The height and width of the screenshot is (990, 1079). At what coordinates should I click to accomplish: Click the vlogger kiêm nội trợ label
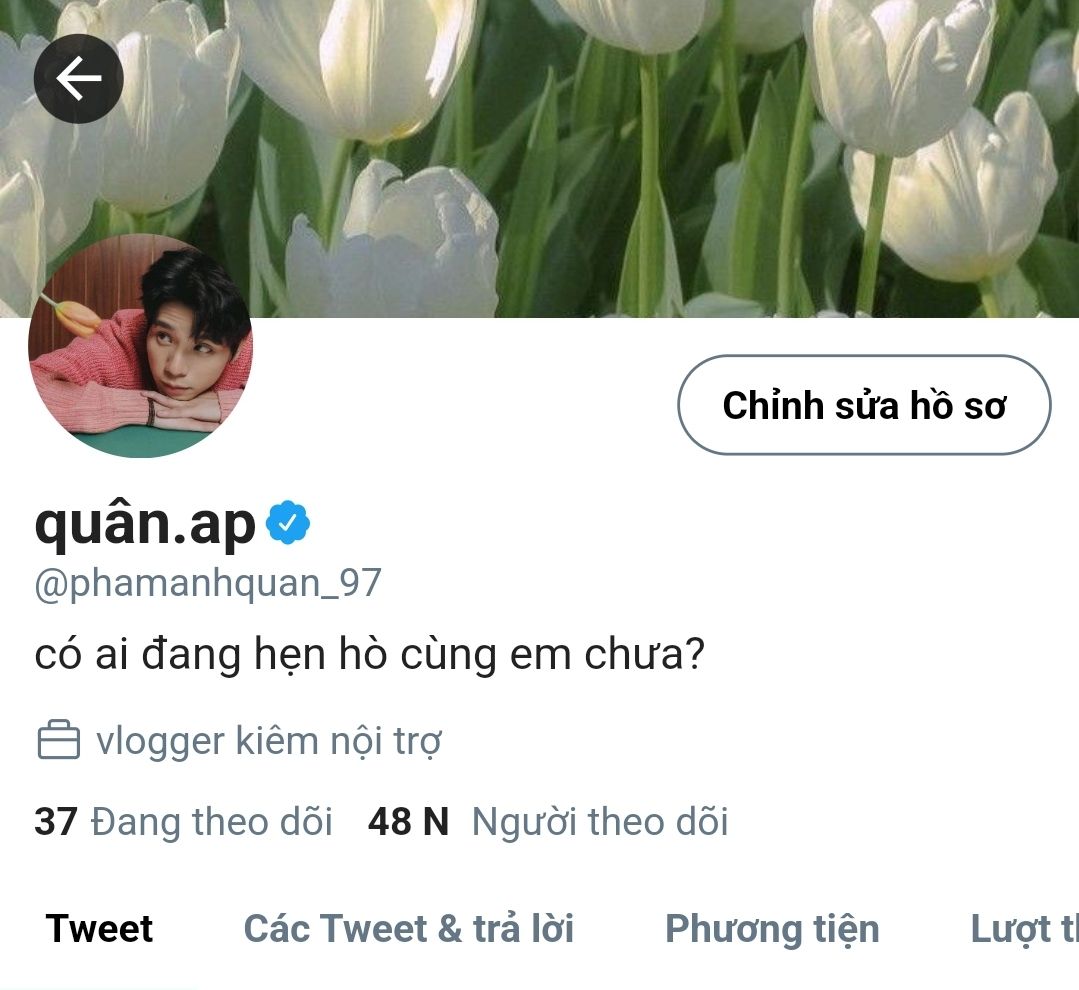(268, 742)
